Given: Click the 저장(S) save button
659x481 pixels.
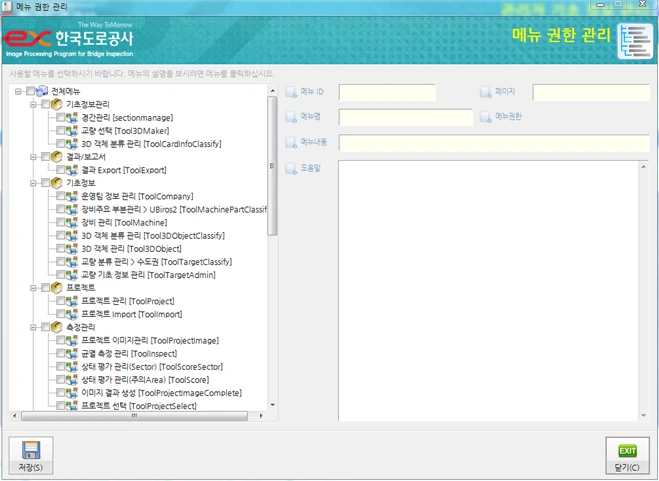Looking at the screenshot, I should [x=31, y=455].
